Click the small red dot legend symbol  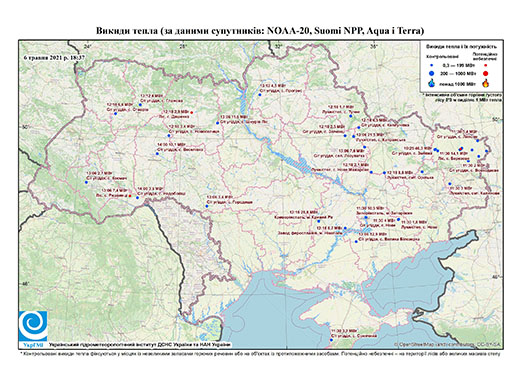coord(485,66)
